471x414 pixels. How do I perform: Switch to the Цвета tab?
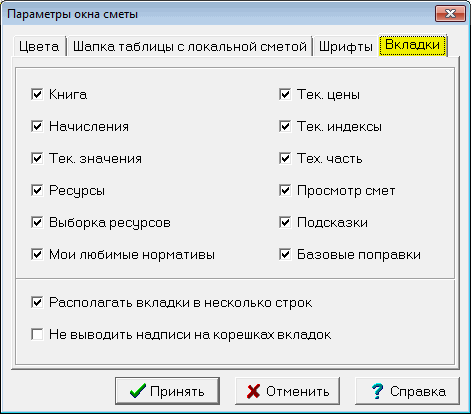tap(39, 46)
